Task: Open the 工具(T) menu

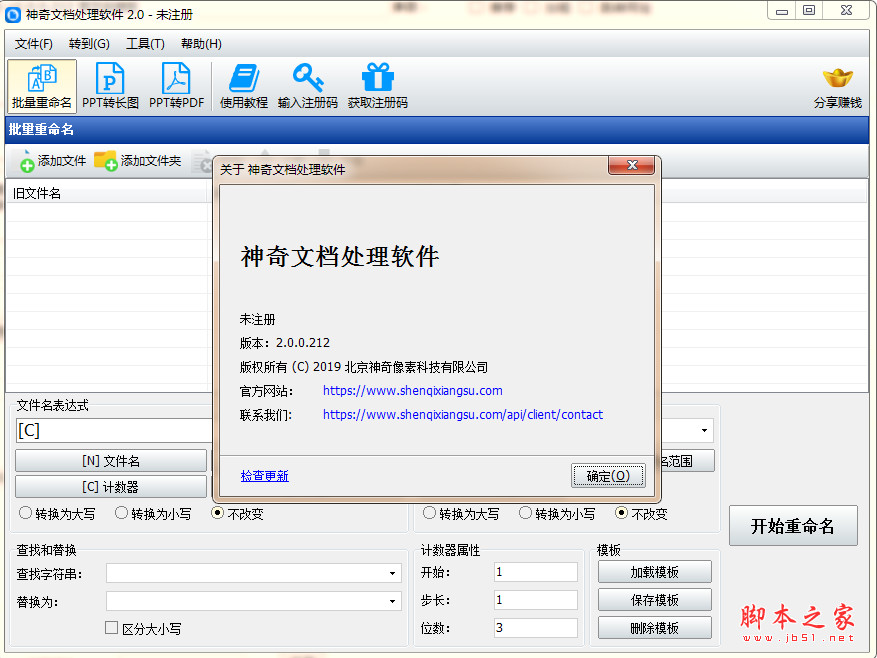Action: tap(145, 44)
